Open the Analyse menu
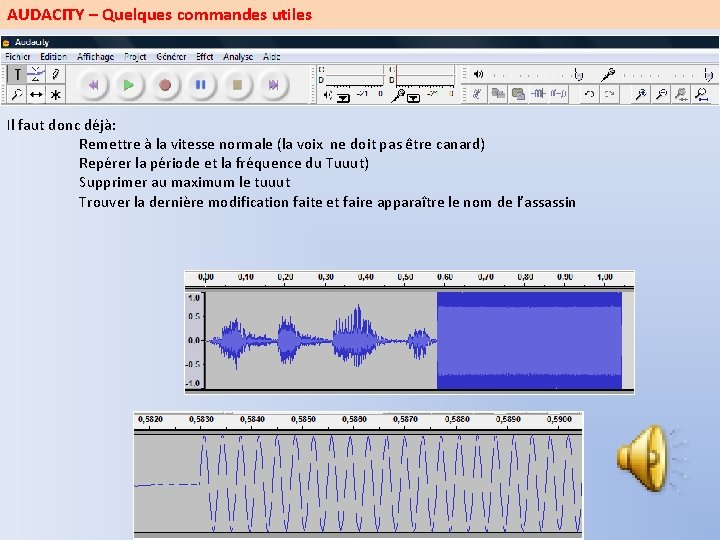 pos(238,56)
